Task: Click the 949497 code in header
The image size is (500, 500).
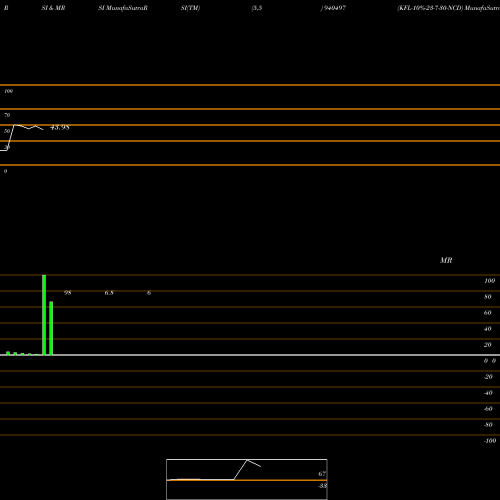Action: (x=334, y=8)
